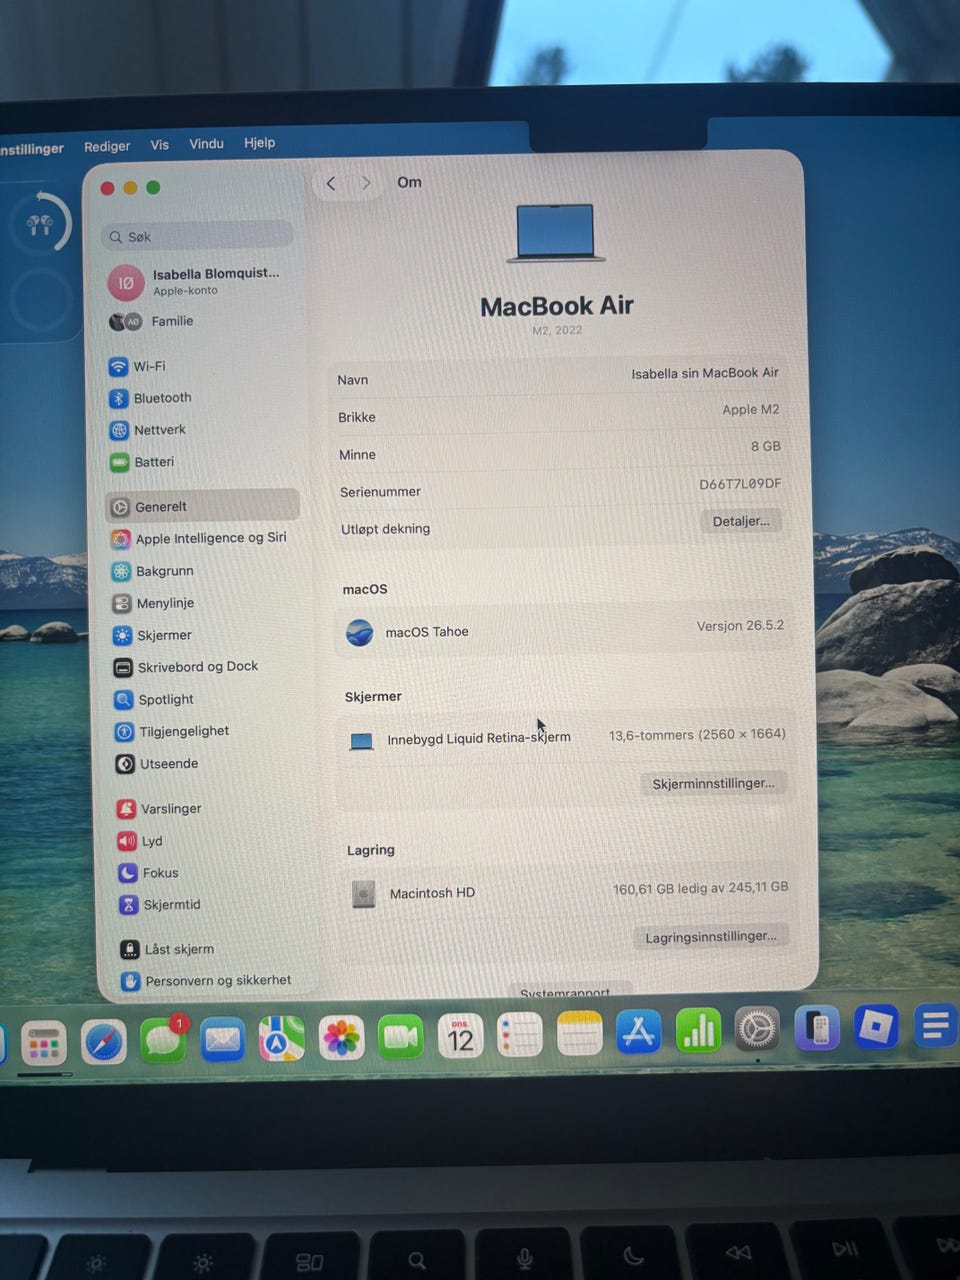
Task: Open Wi-Fi settings in sidebar
Action: [150, 366]
